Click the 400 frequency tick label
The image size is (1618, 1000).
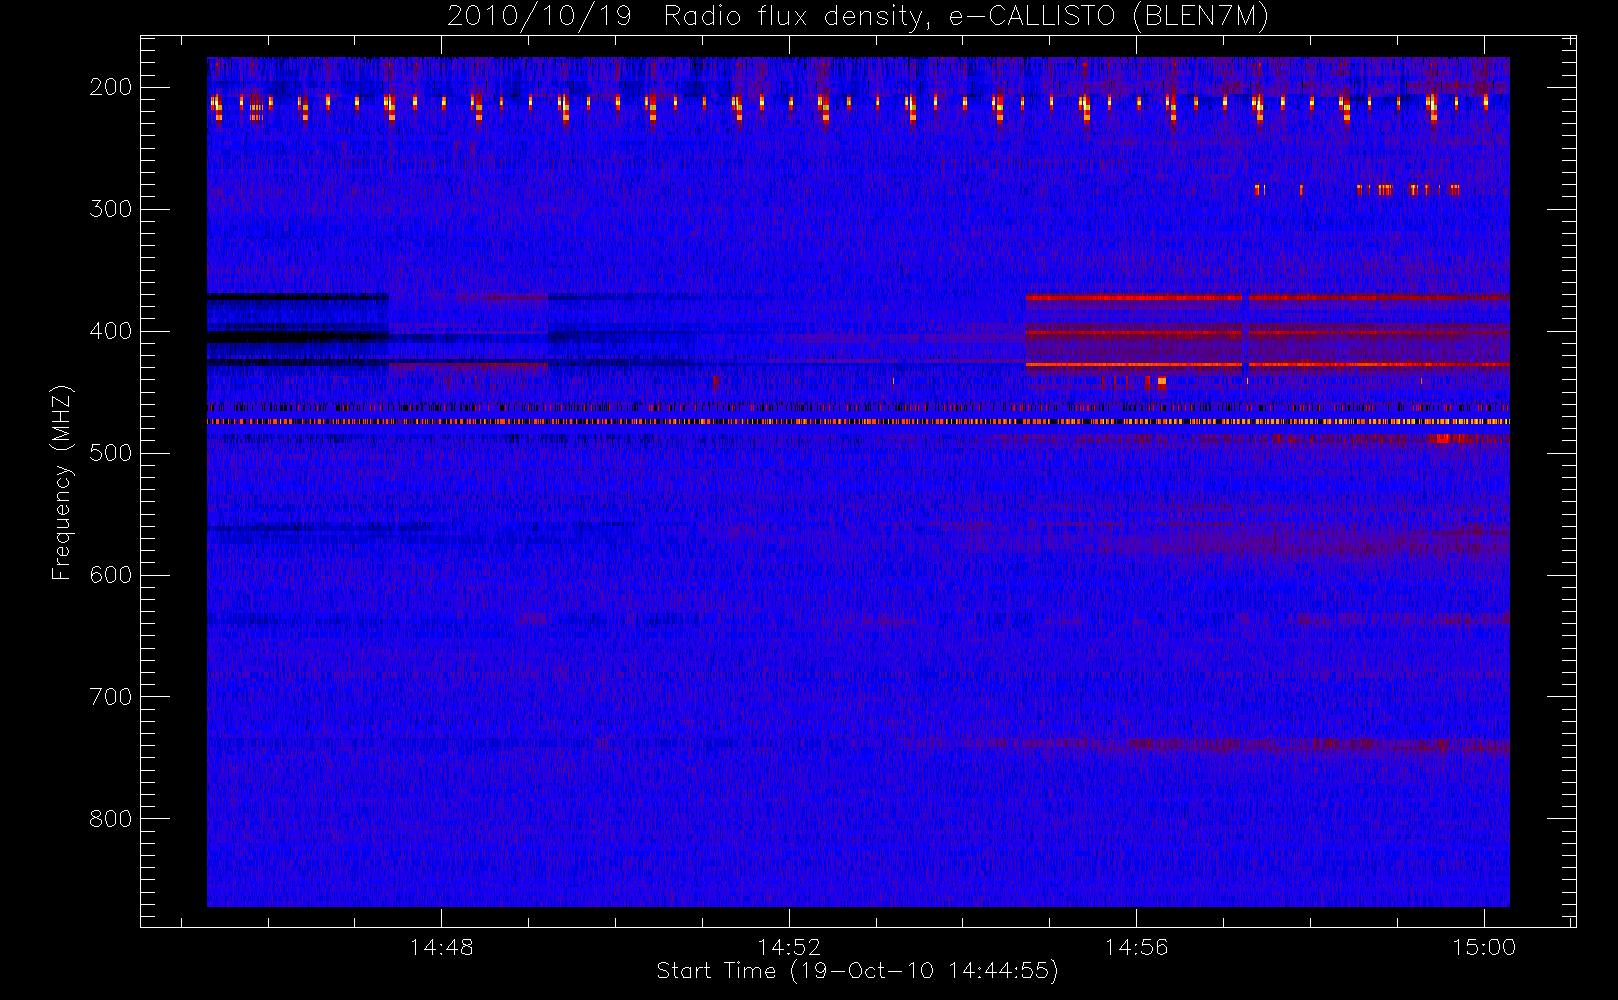click(111, 331)
